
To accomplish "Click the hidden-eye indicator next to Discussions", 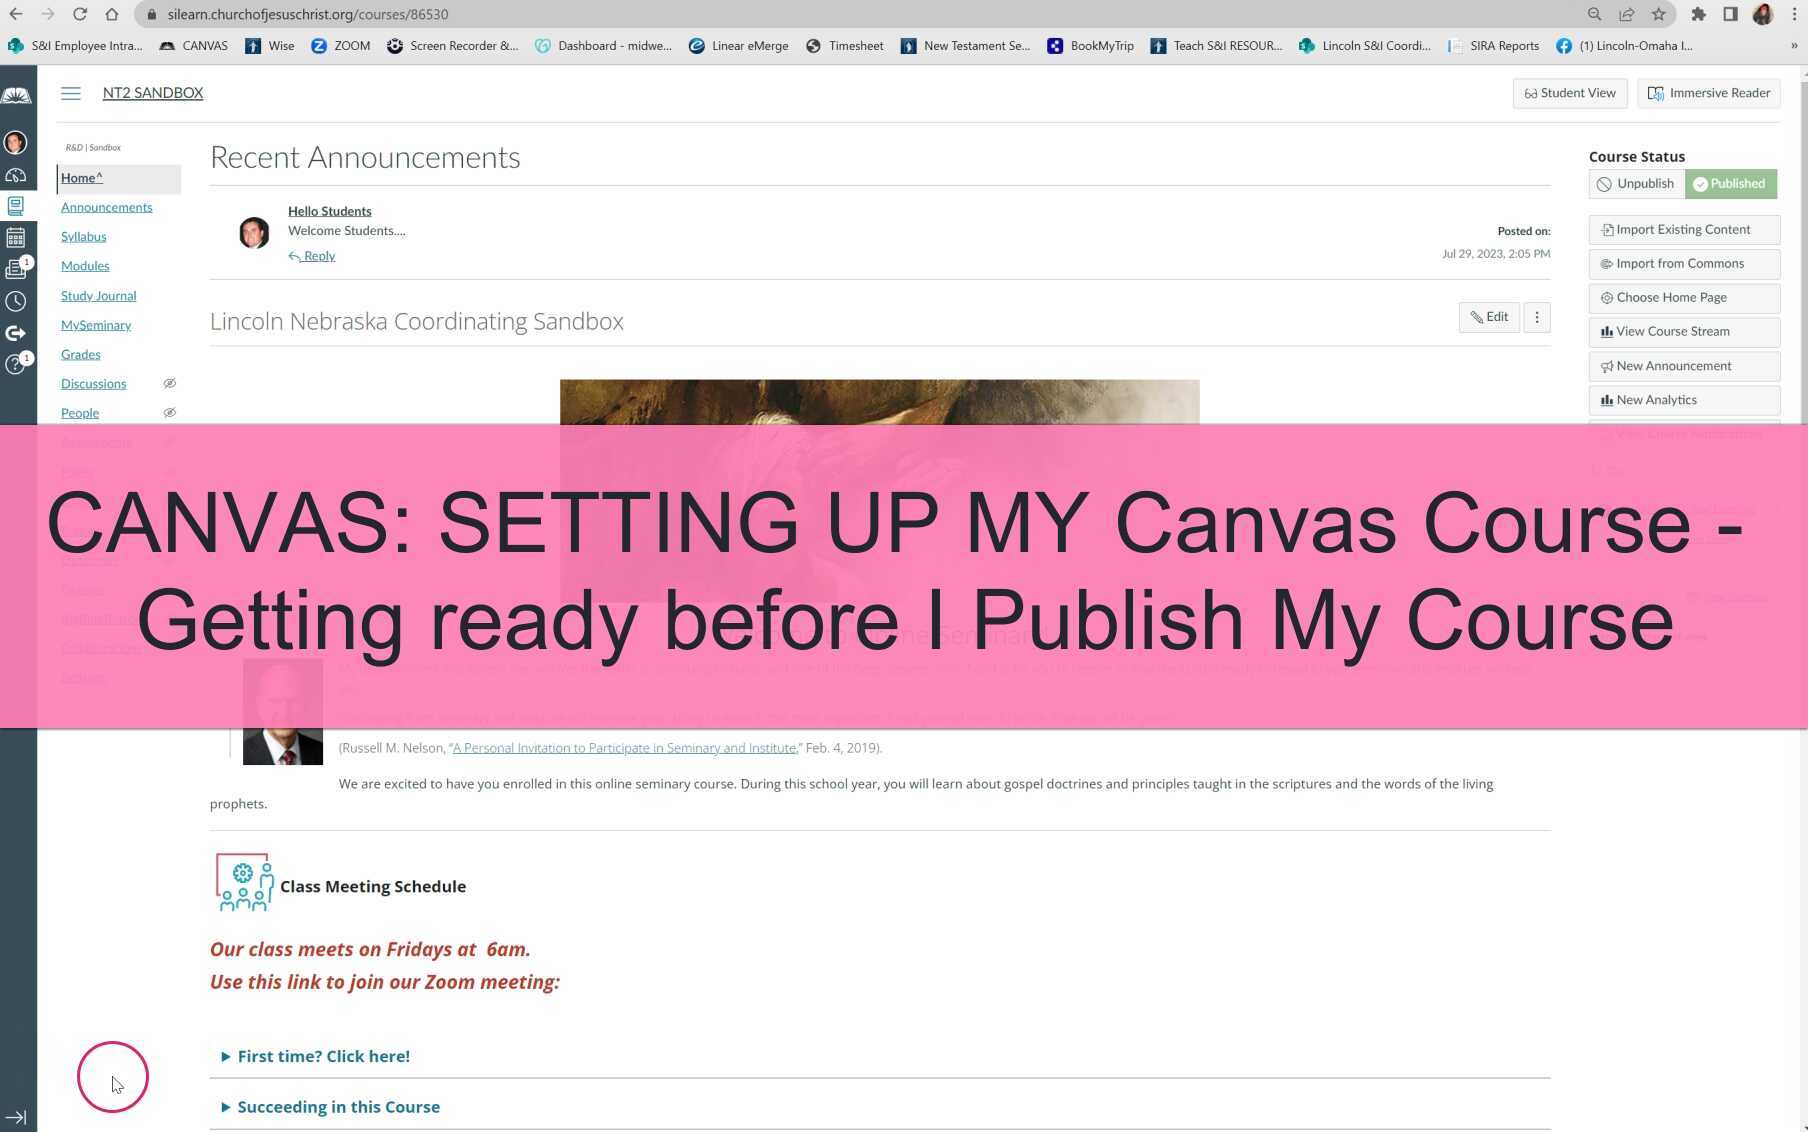I will click(169, 383).
